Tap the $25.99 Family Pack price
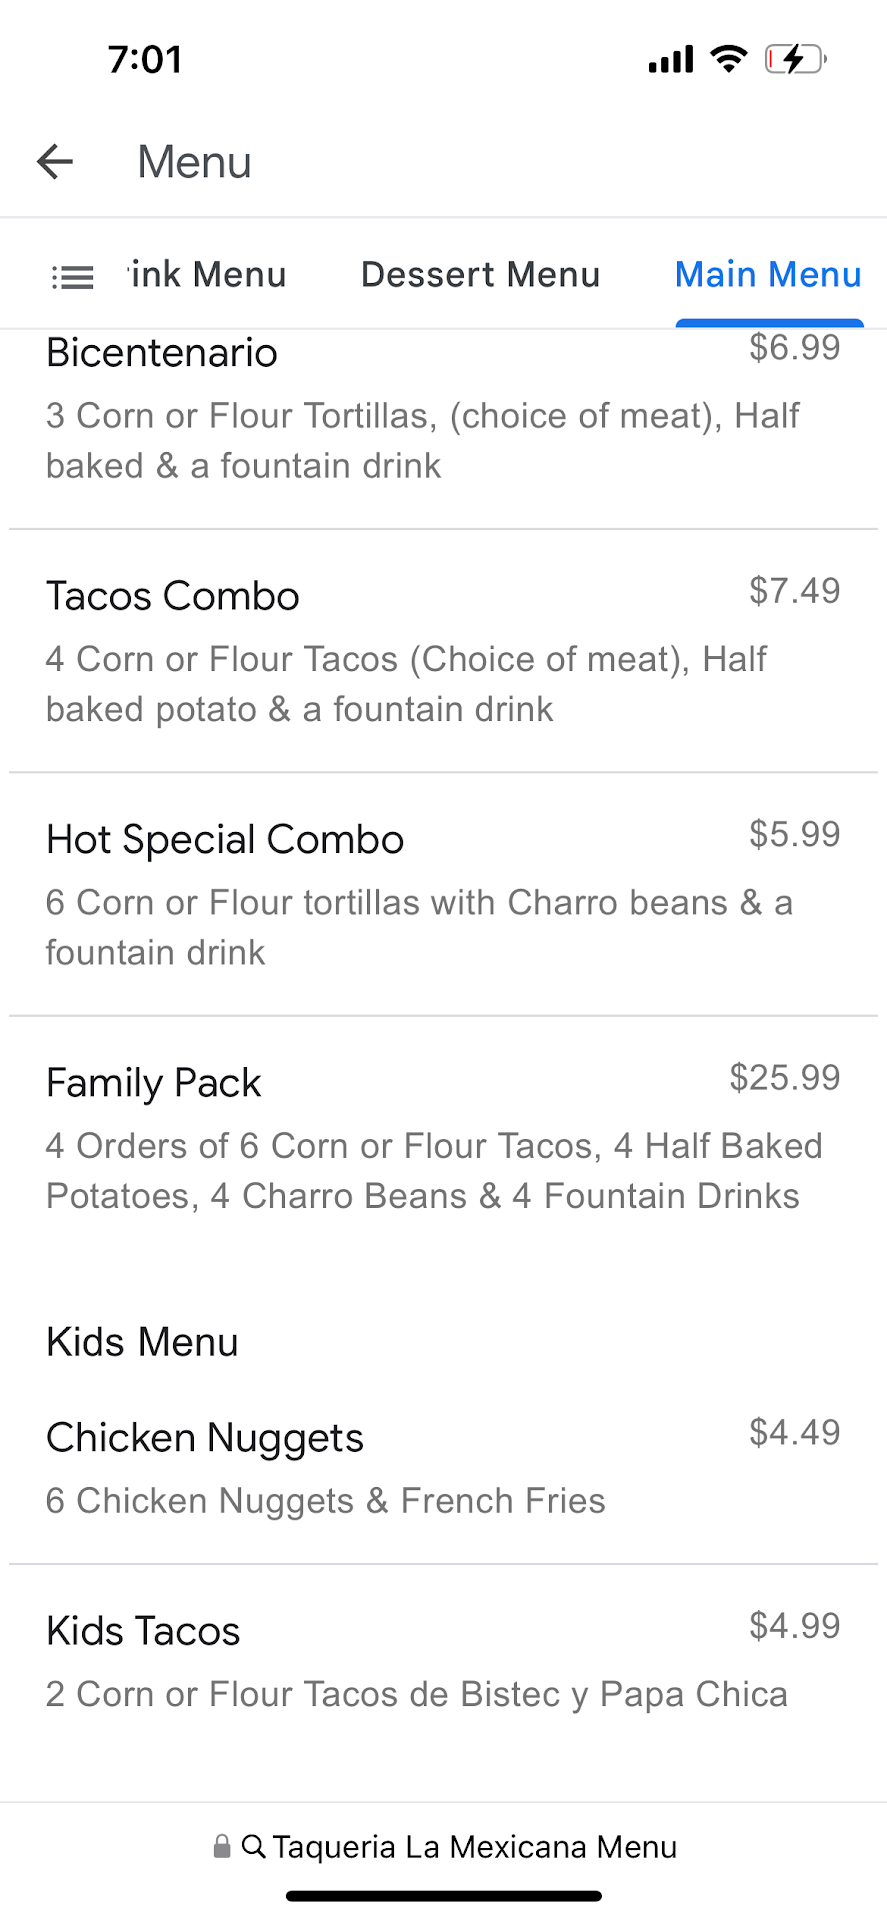 pos(784,1077)
